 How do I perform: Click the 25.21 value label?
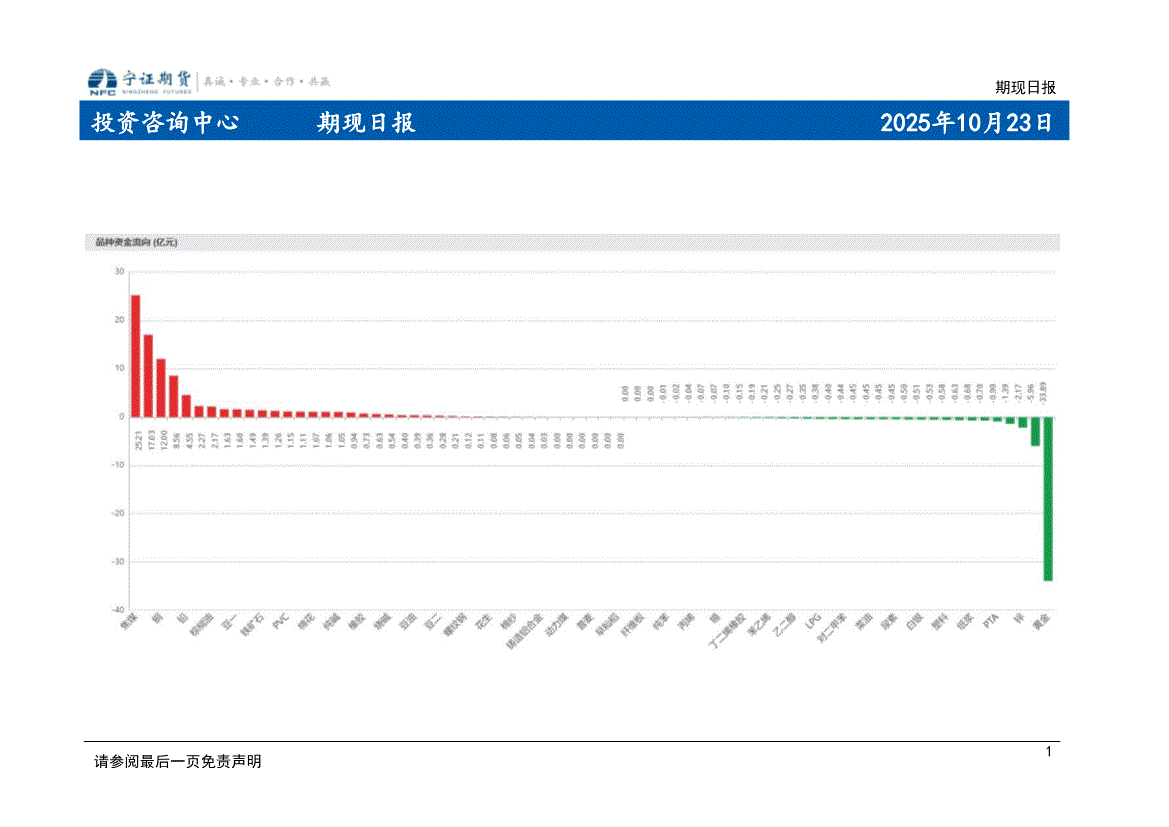[x=136, y=439]
